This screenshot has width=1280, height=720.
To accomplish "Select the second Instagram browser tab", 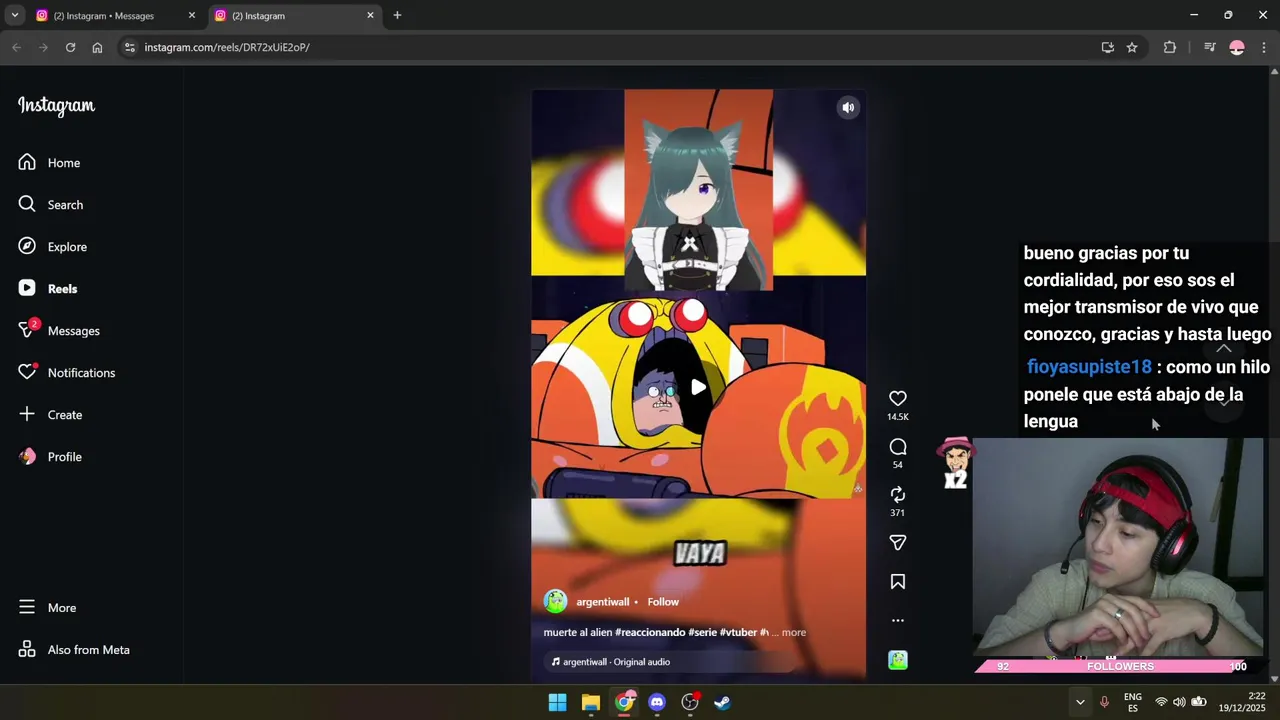I will pyautogui.click(x=295, y=16).
